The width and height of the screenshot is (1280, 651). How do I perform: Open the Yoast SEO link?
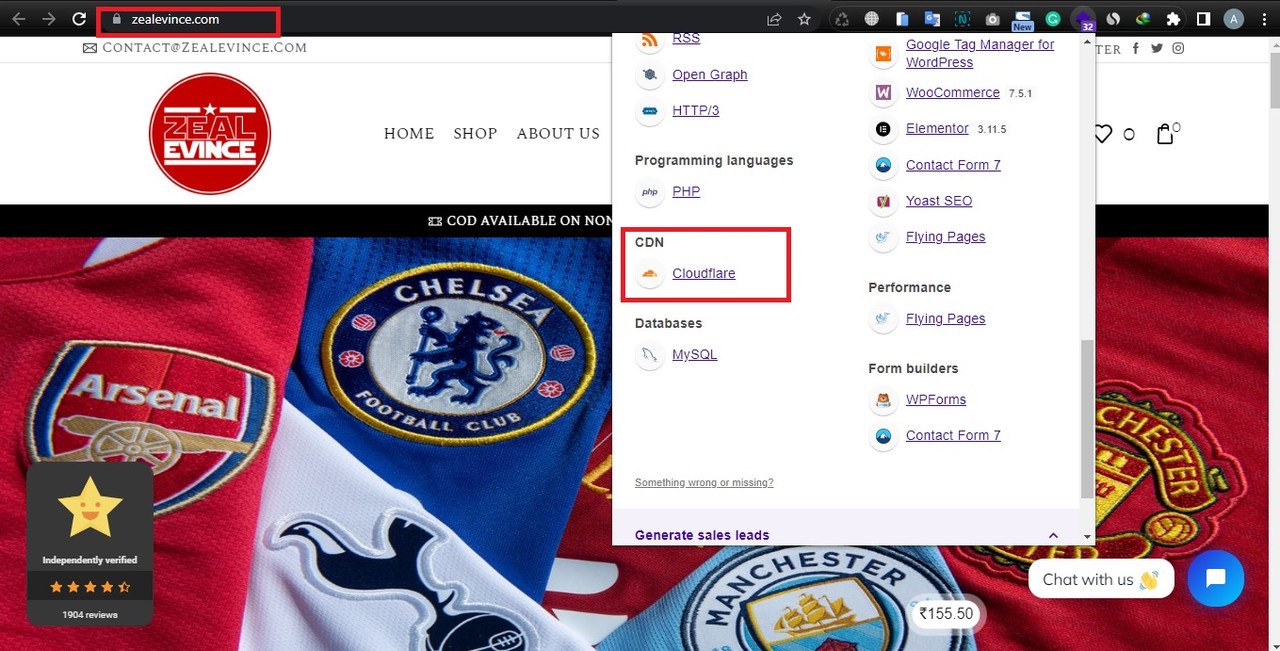(939, 201)
